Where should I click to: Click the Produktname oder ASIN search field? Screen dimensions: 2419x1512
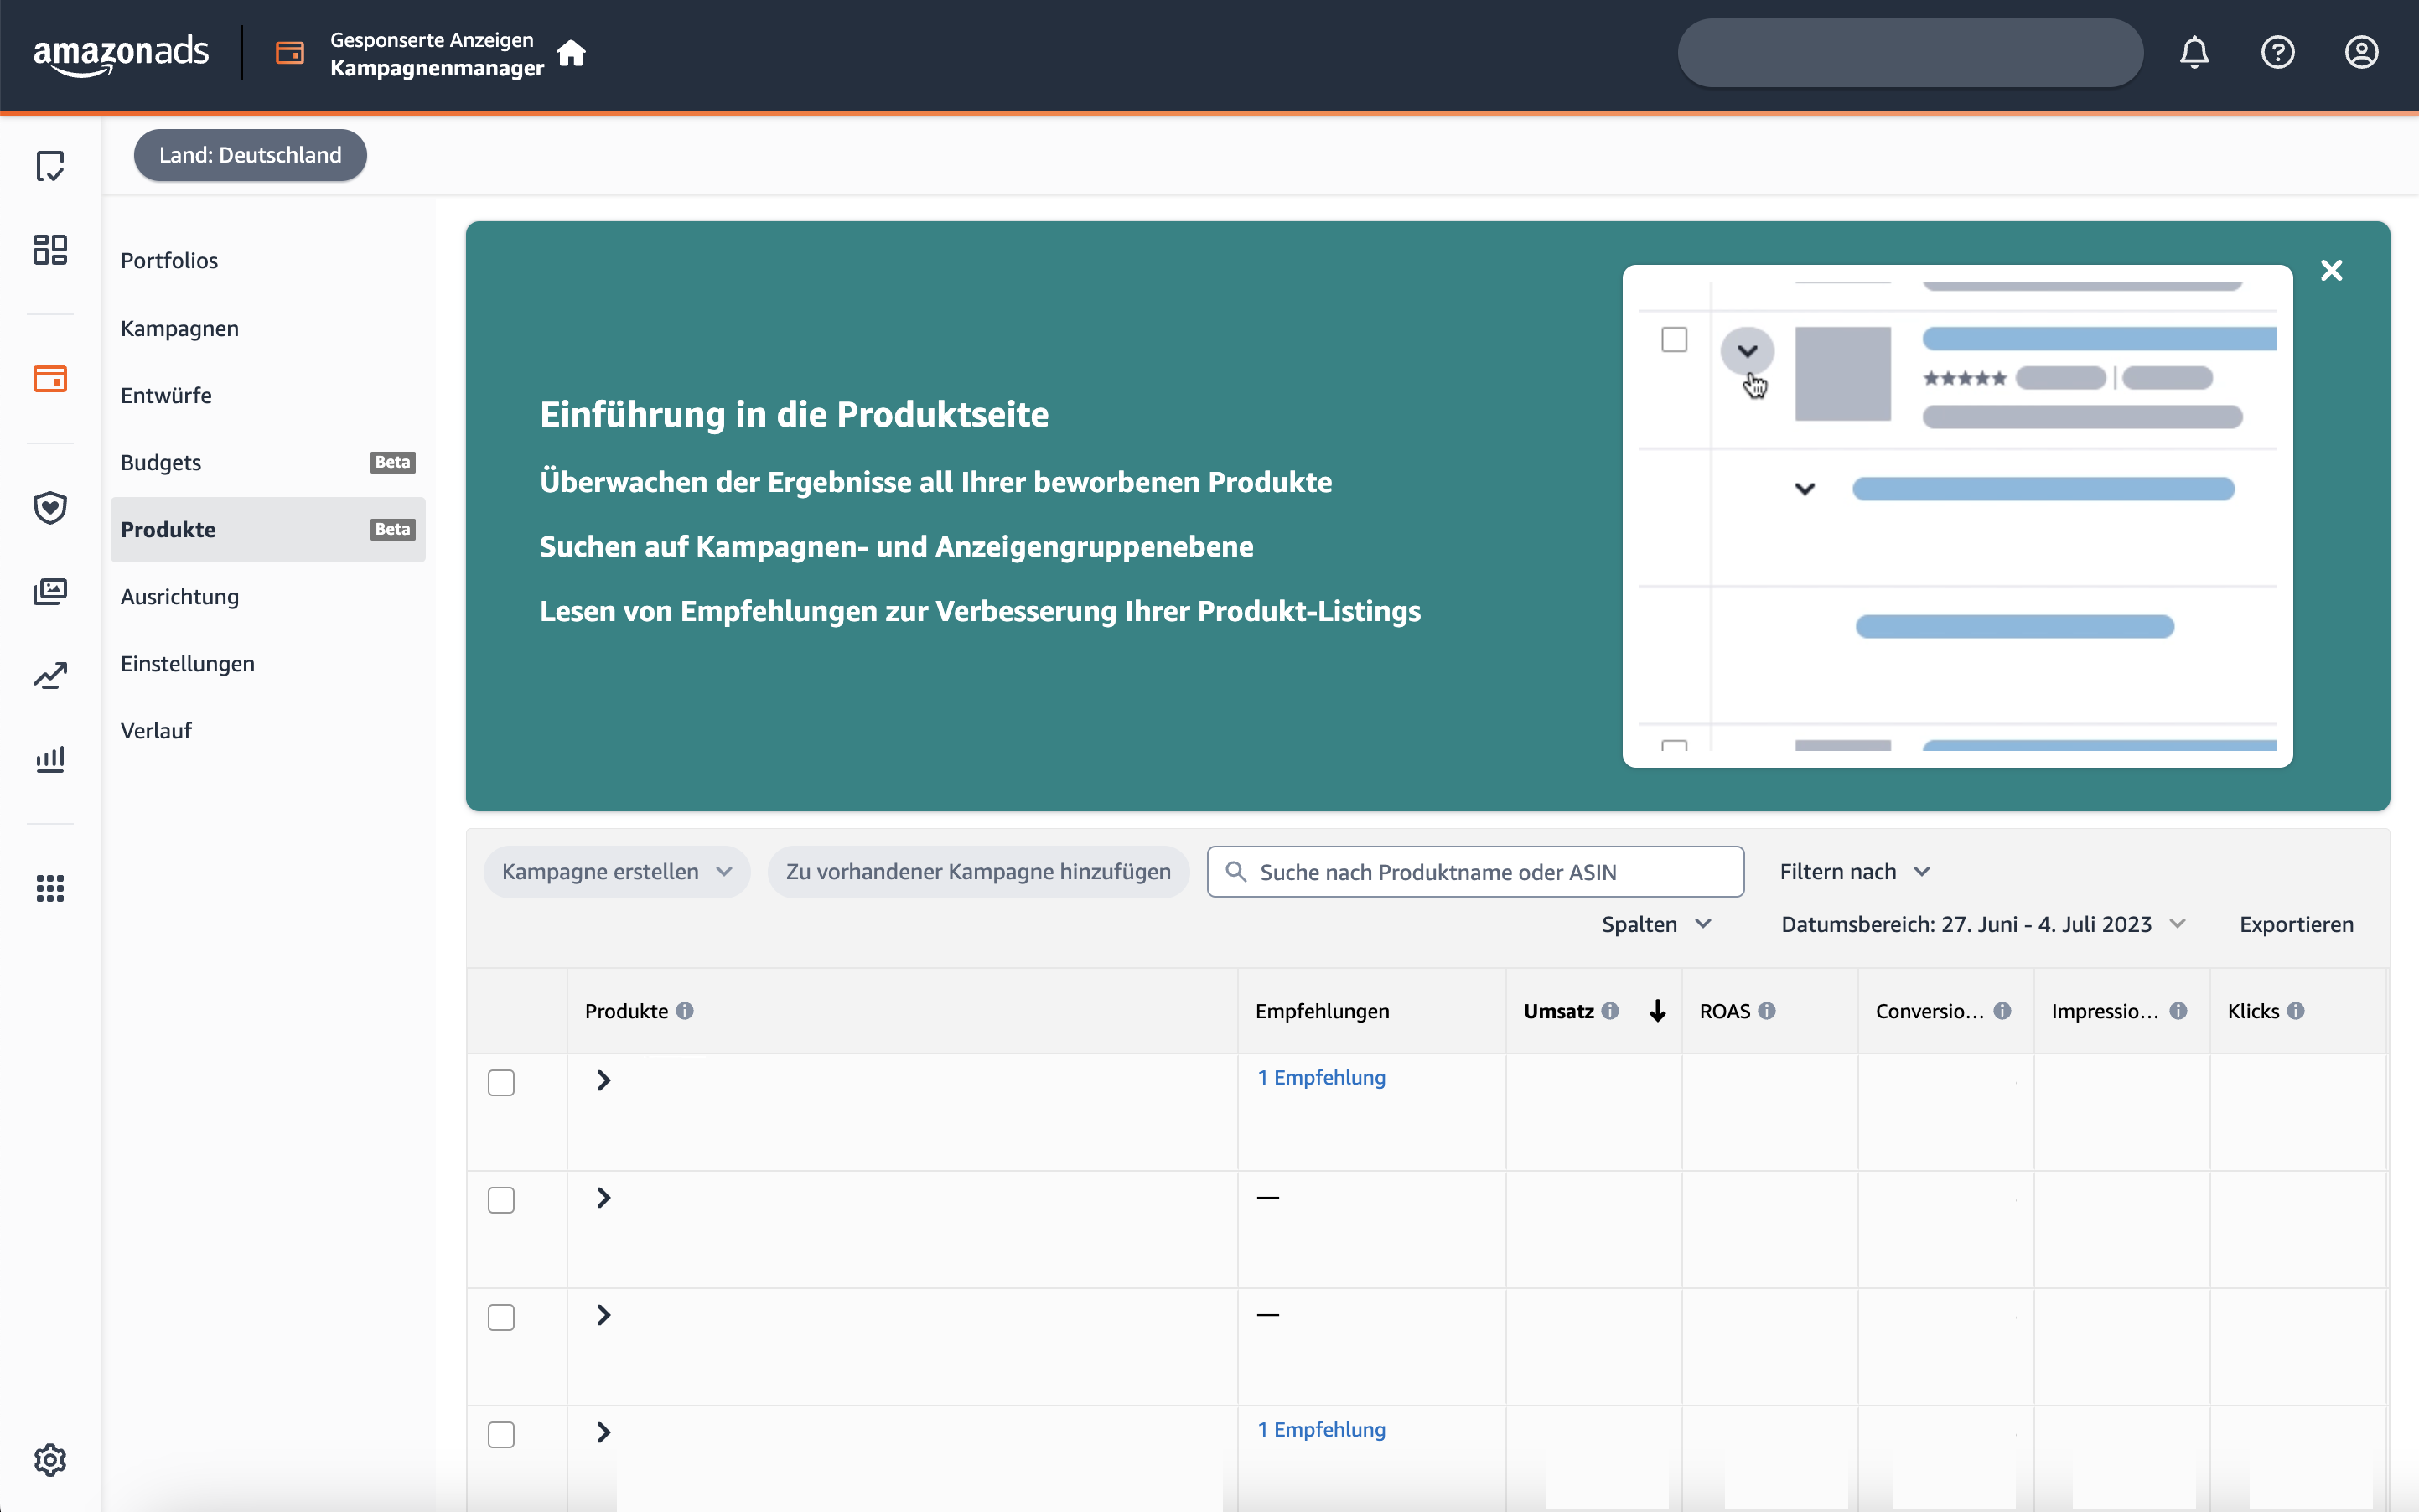click(1475, 871)
